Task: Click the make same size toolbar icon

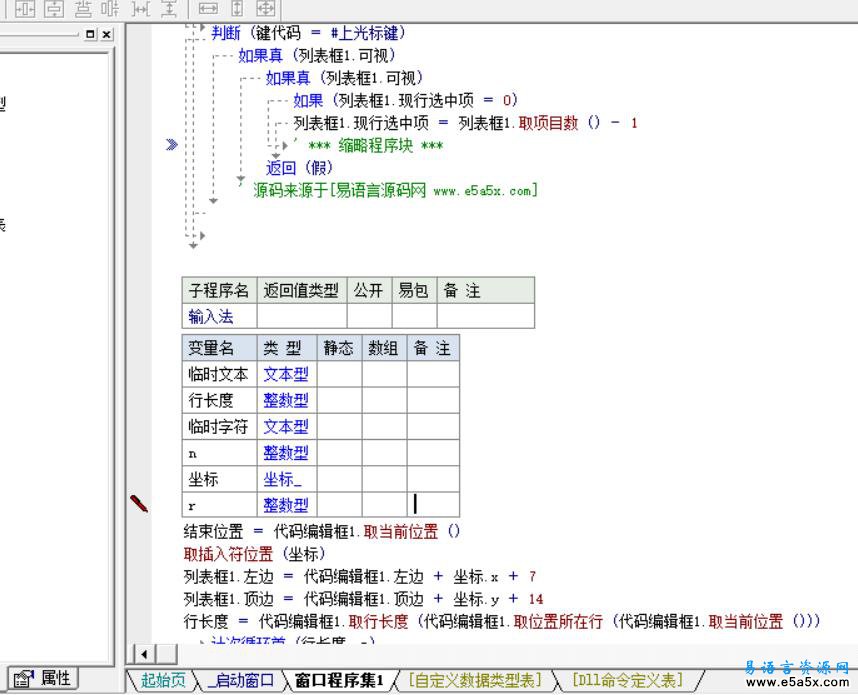Action: click(265, 8)
